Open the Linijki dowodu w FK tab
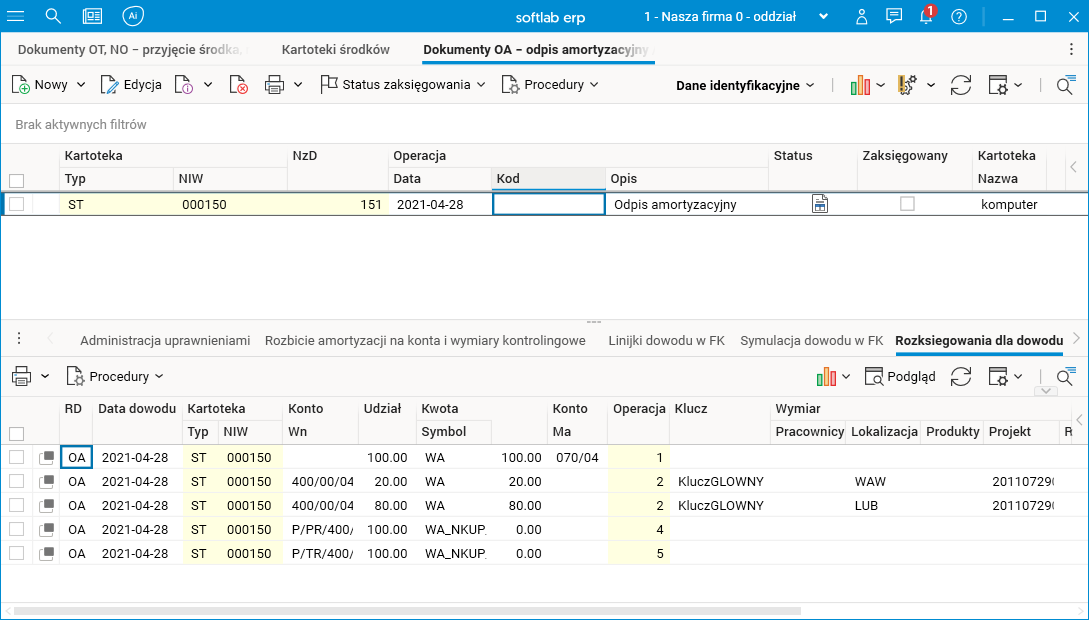 [x=666, y=341]
